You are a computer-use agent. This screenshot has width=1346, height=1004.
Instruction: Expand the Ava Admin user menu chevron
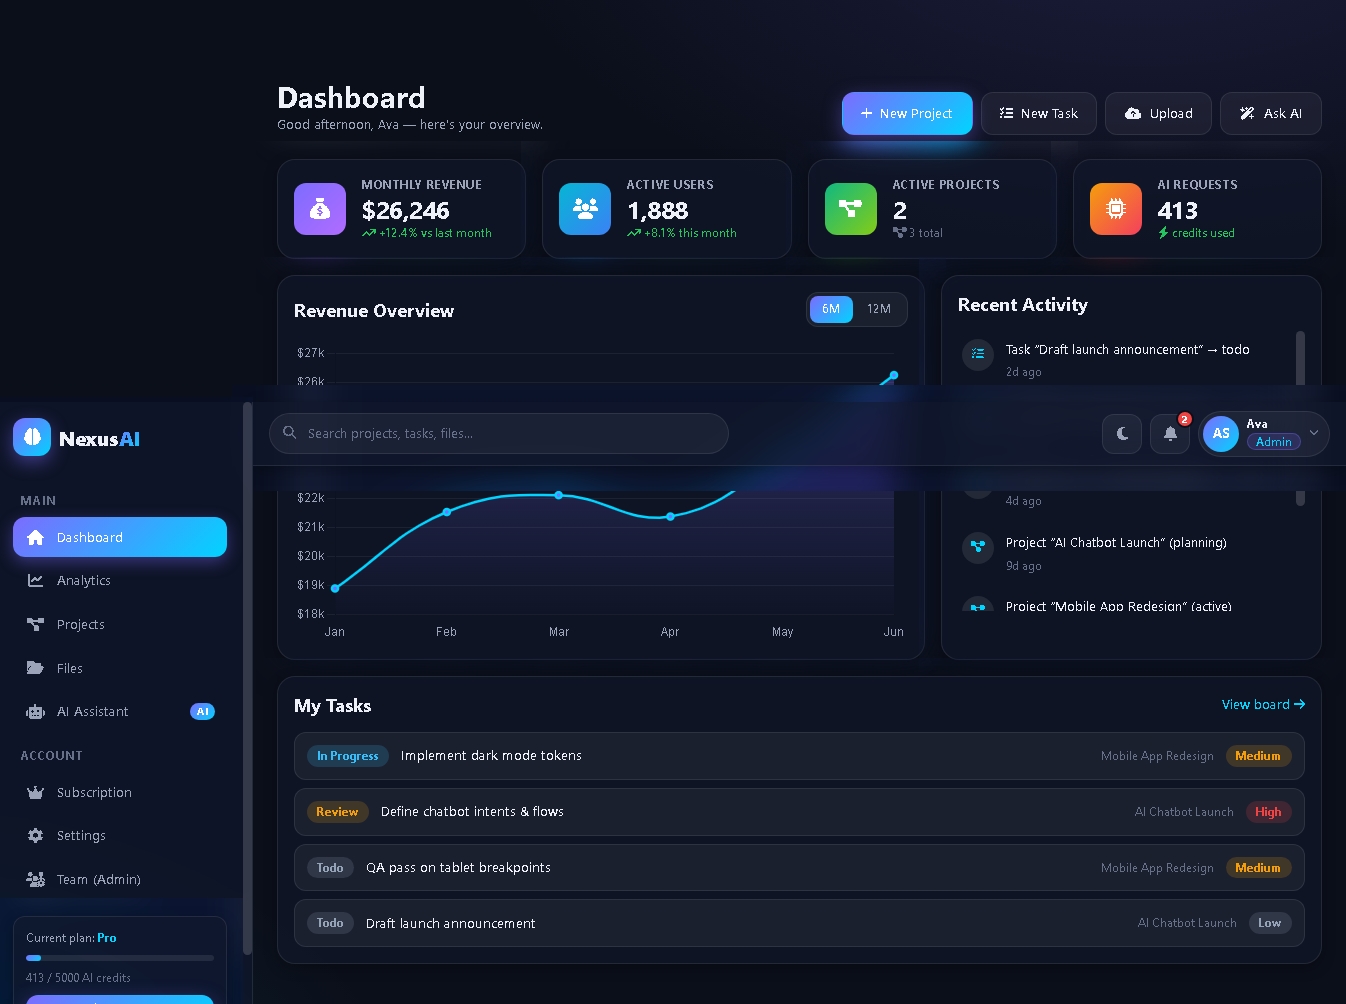coord(1314,433)
